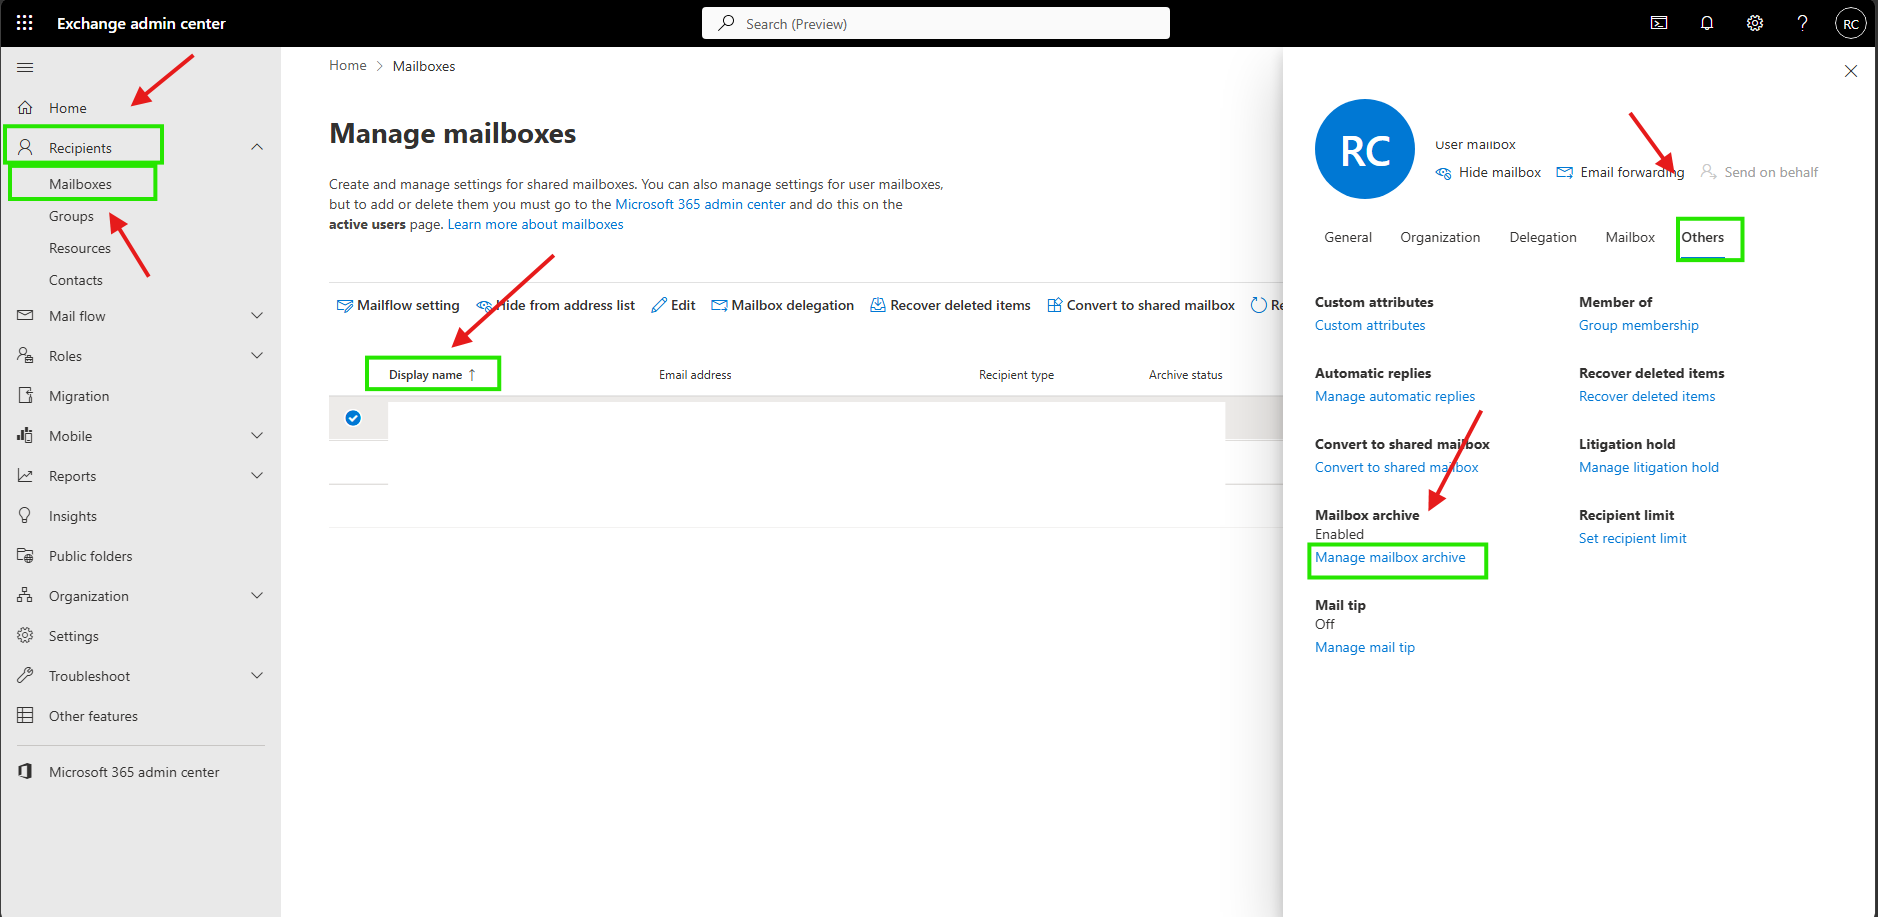Click the search box in header
The image size is (1878, 917).
pos(936,23)
